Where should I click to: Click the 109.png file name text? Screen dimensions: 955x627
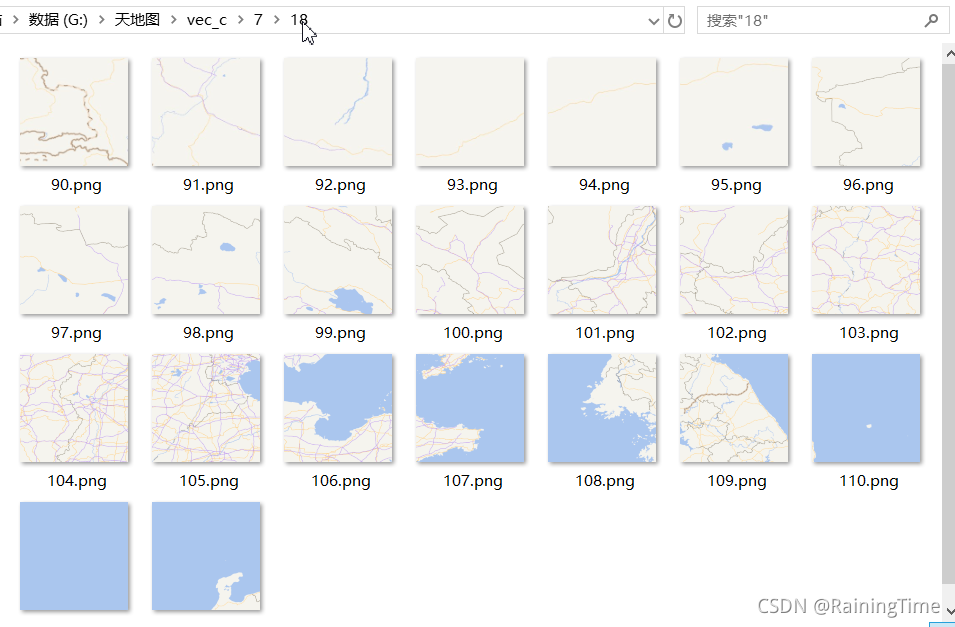tap(737, 481)
